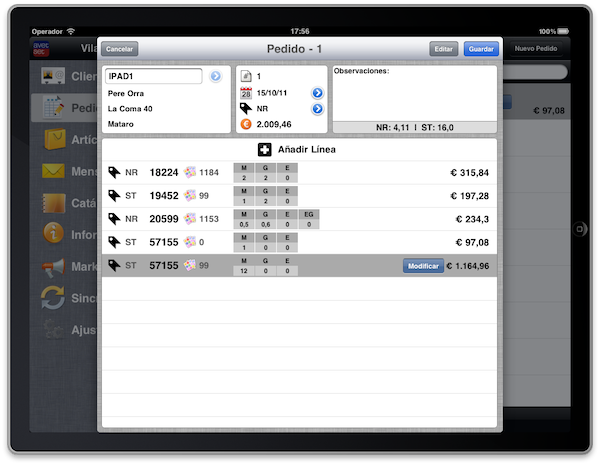Click the calendar icon next to 15/10/11
The width and height of the screenshot is (600, 465).
(x=246, y=93)
